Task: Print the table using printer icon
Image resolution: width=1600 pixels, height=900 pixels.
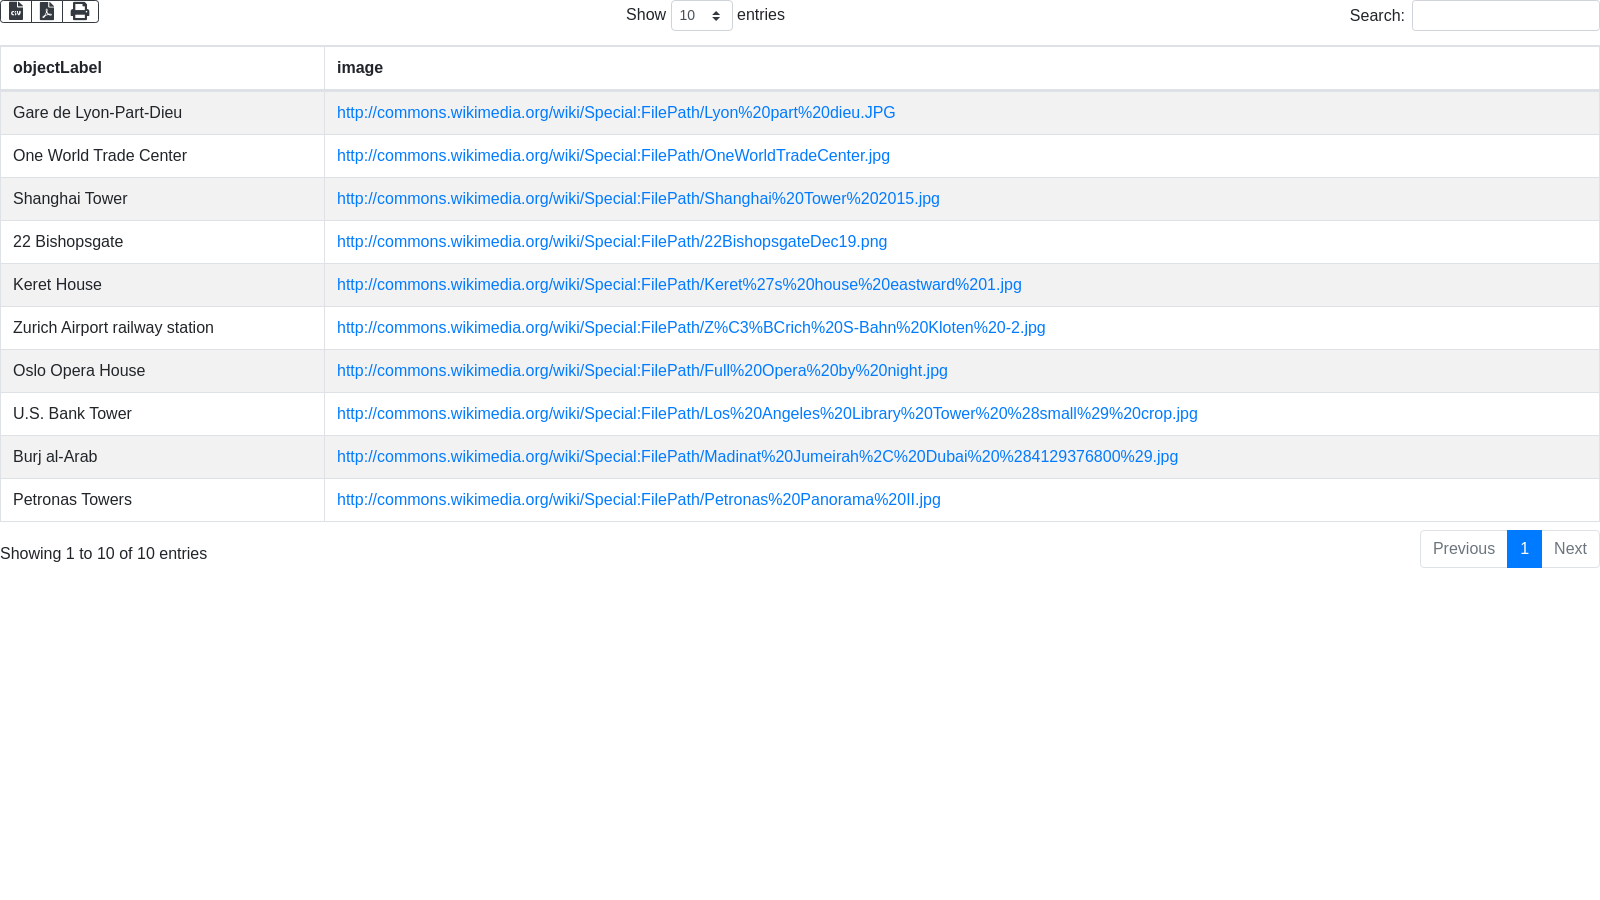Action: click(x=80, y=11)
